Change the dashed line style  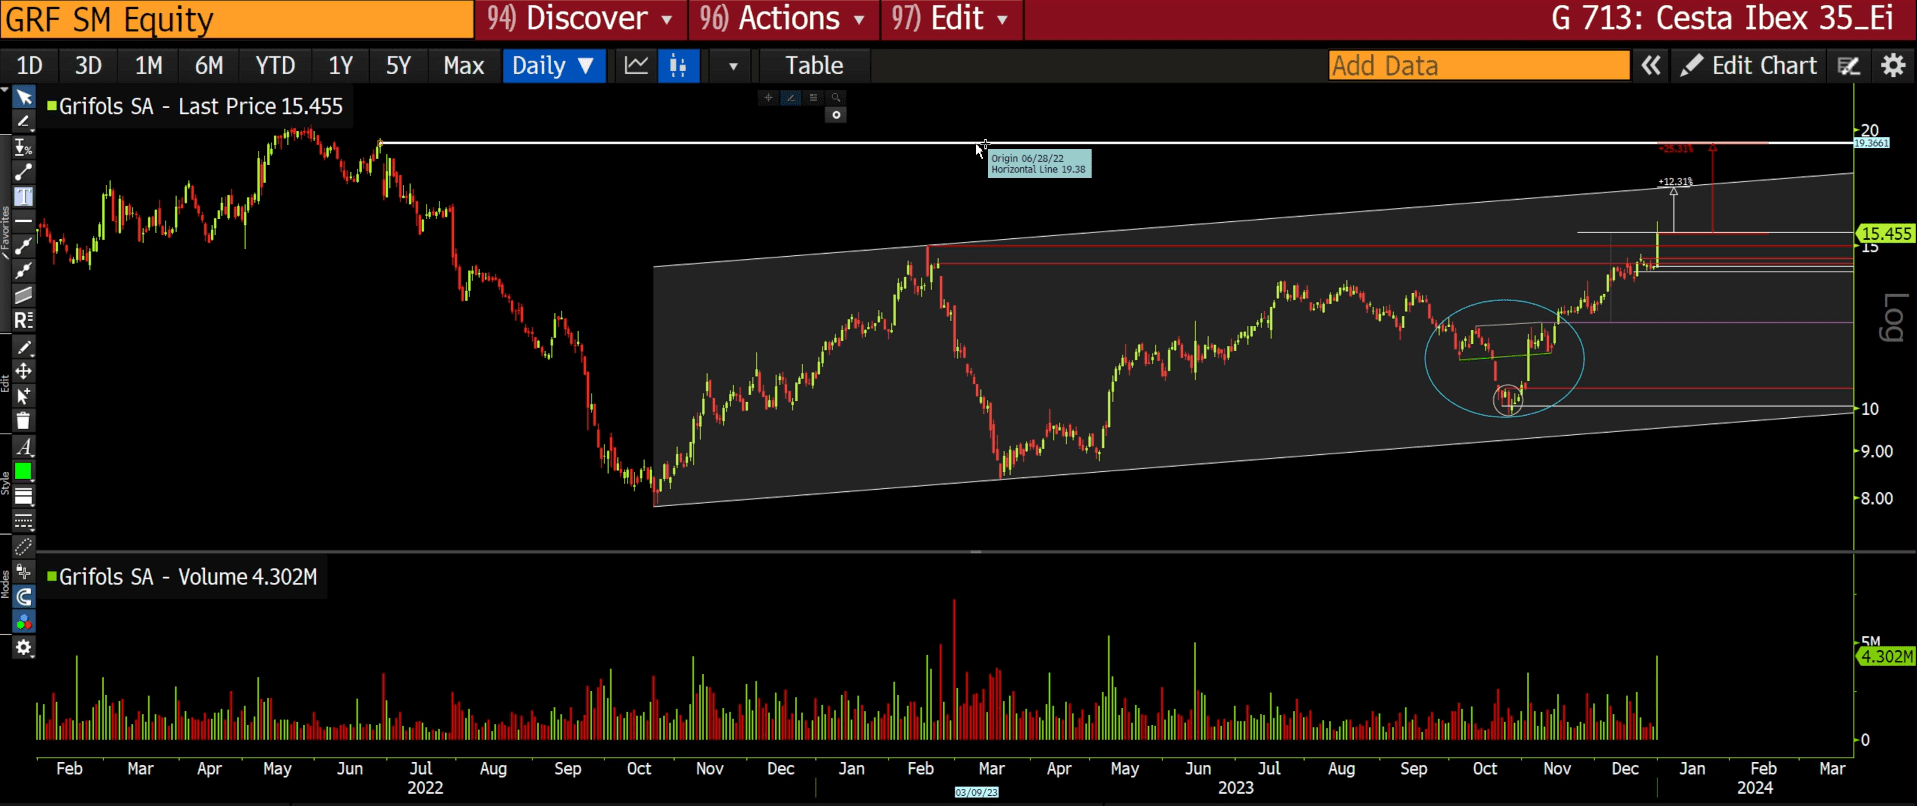(23, 522)
